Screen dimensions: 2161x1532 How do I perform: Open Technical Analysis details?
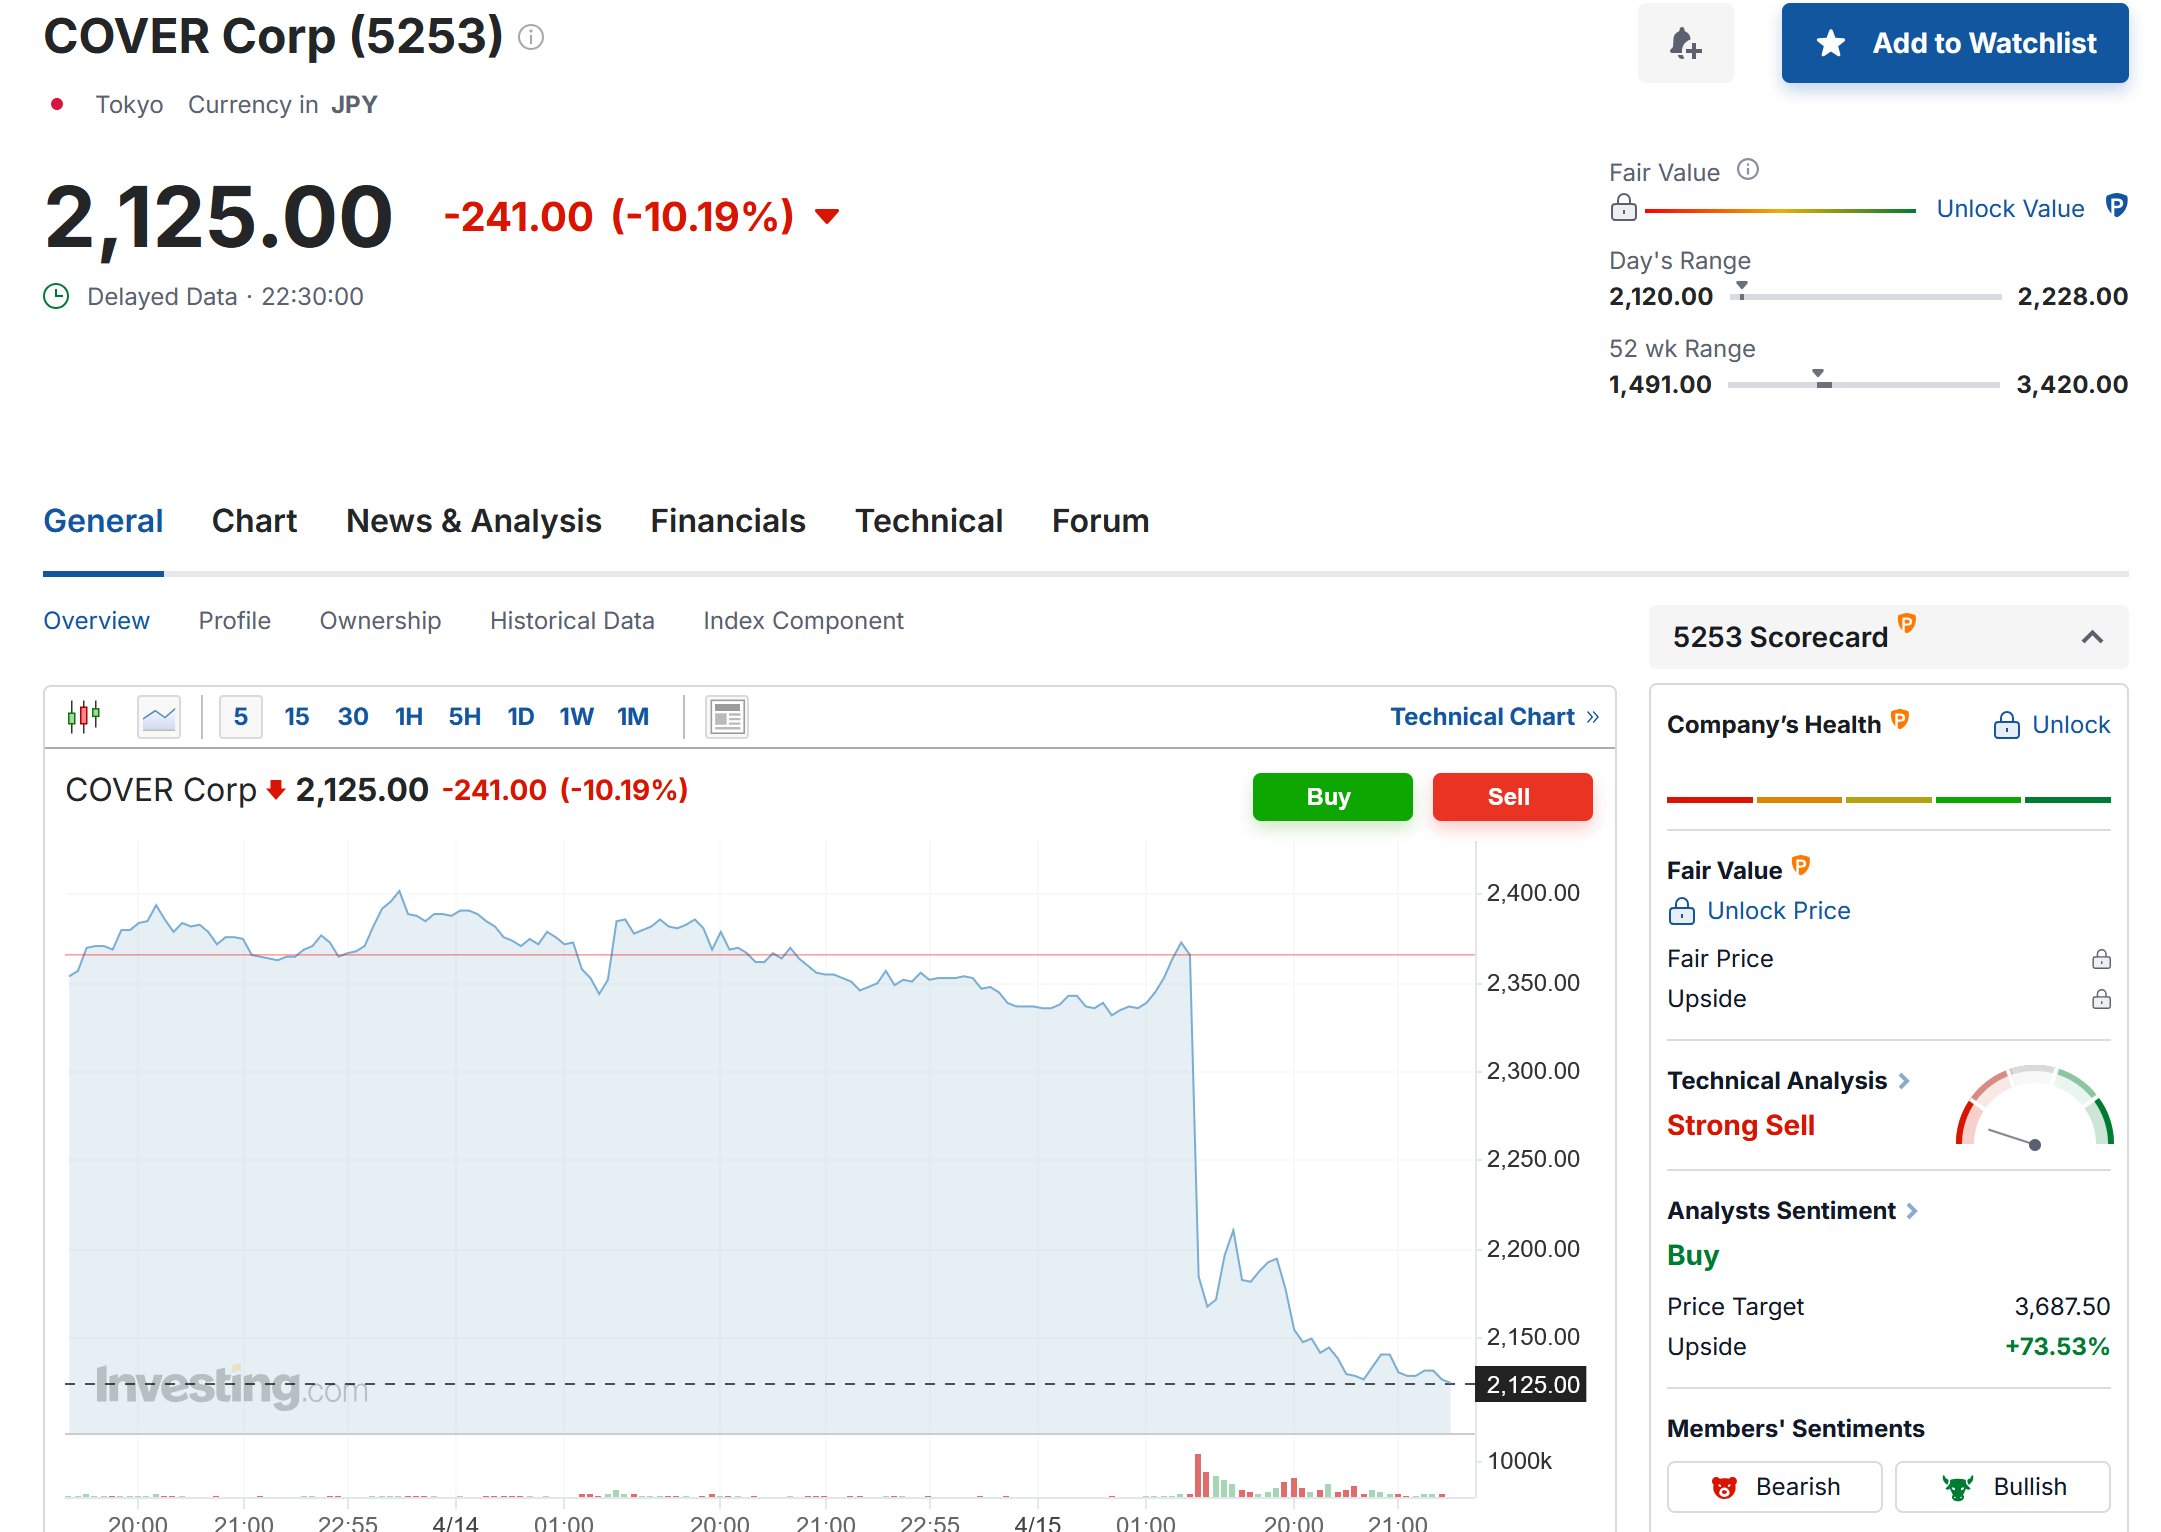(x=1788, y=1081)
